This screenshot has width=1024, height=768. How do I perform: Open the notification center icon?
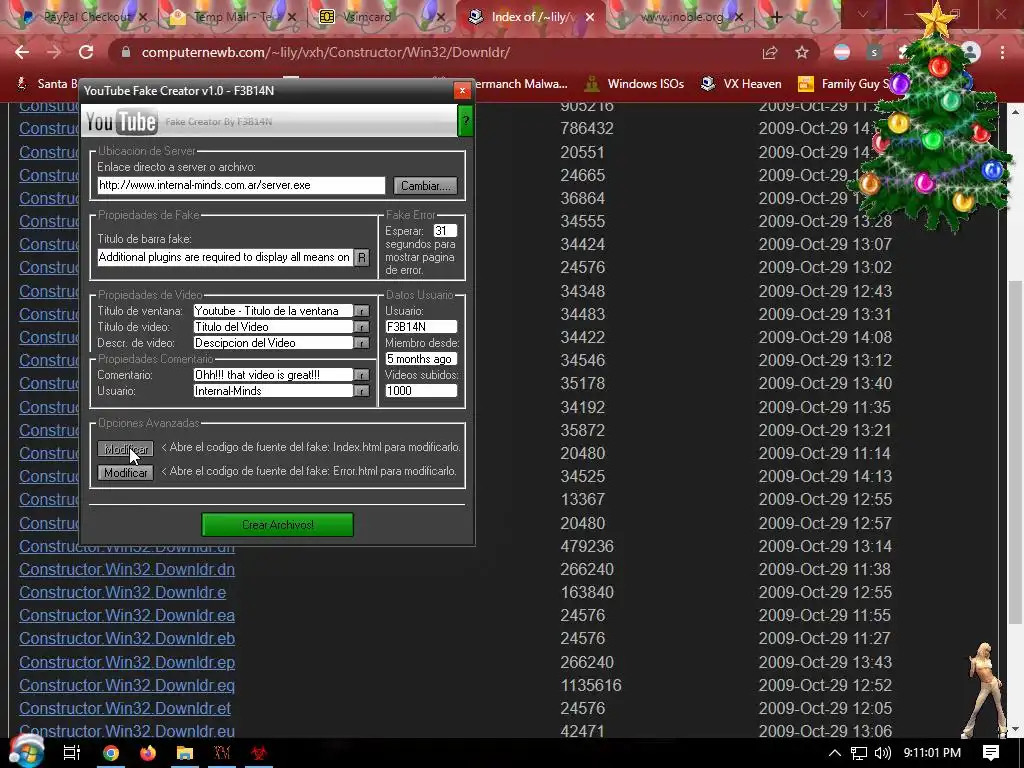[x=991, y=752]
